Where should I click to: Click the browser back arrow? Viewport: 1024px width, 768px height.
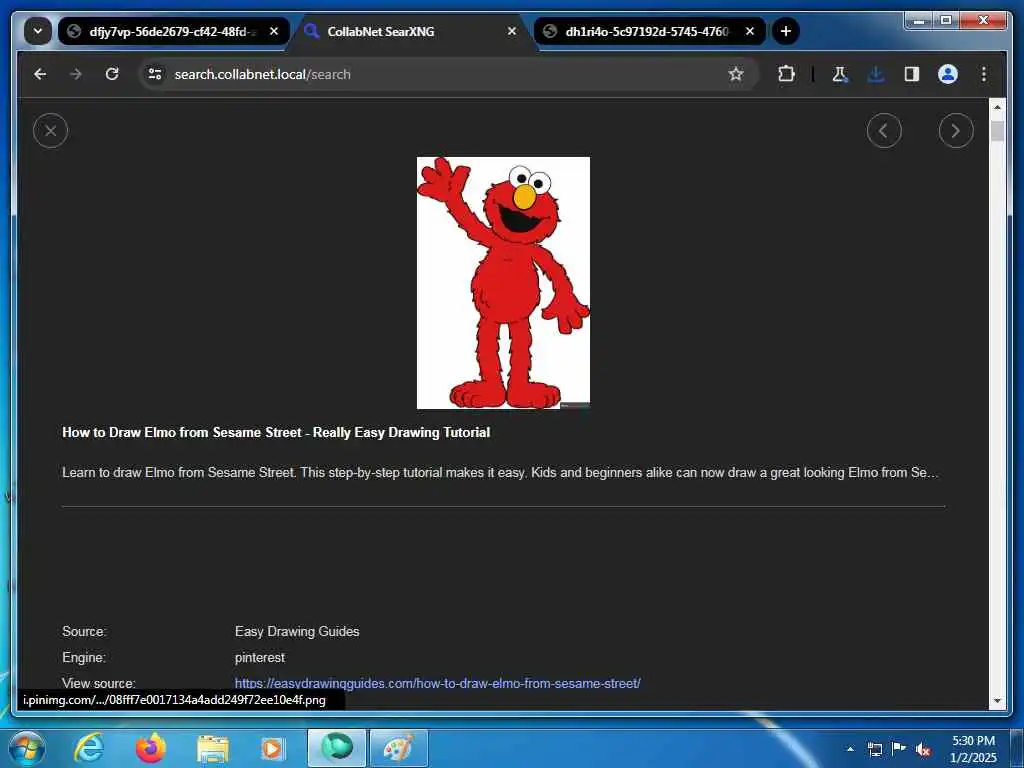(40, 74)
